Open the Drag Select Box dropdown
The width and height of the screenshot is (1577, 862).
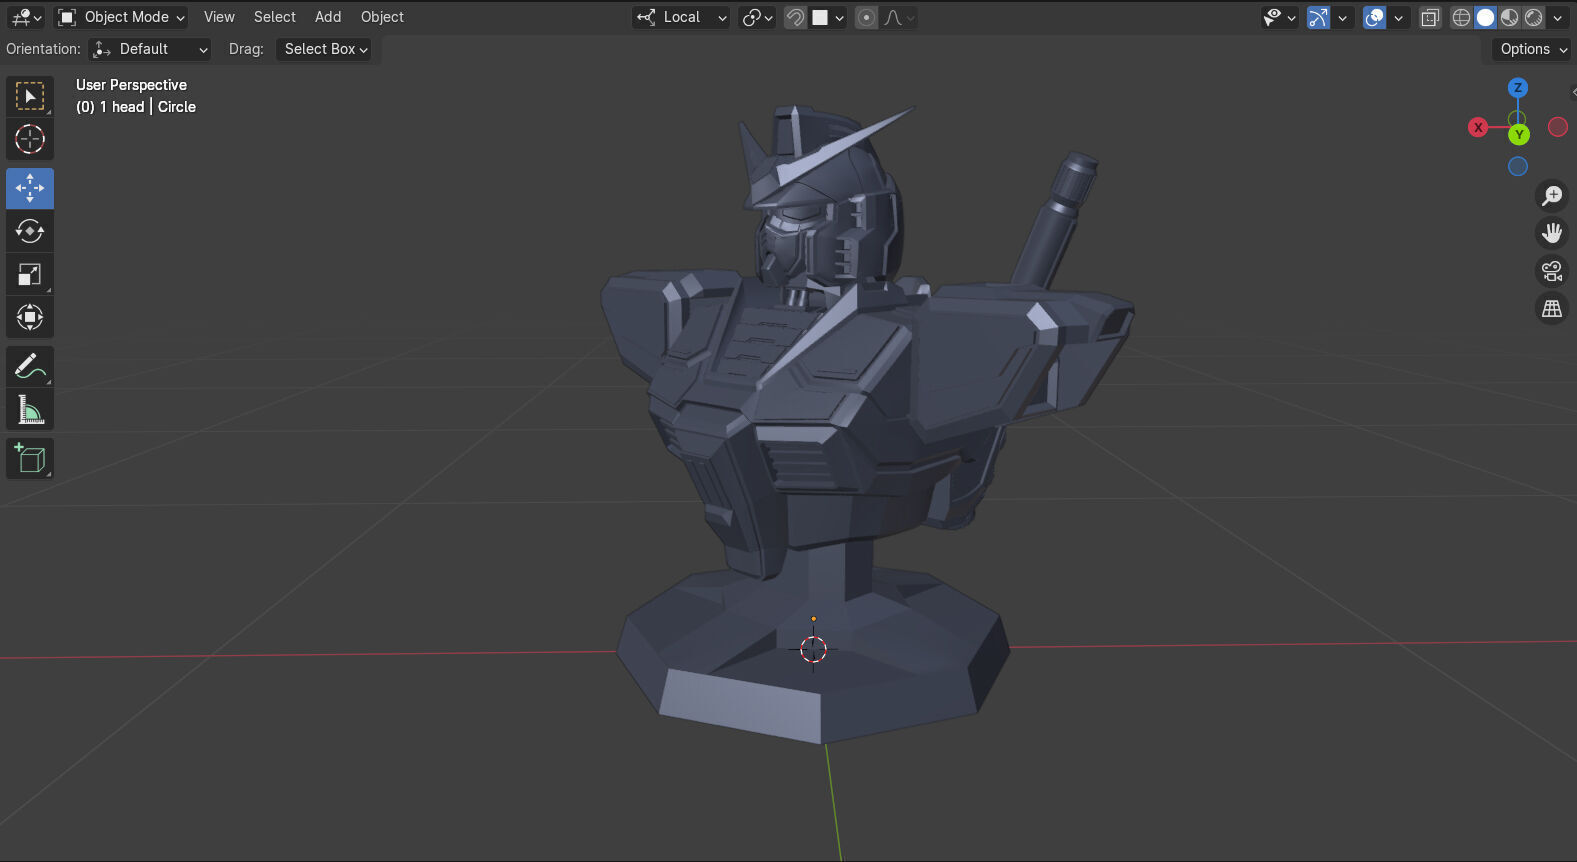[x=324, y=49]
